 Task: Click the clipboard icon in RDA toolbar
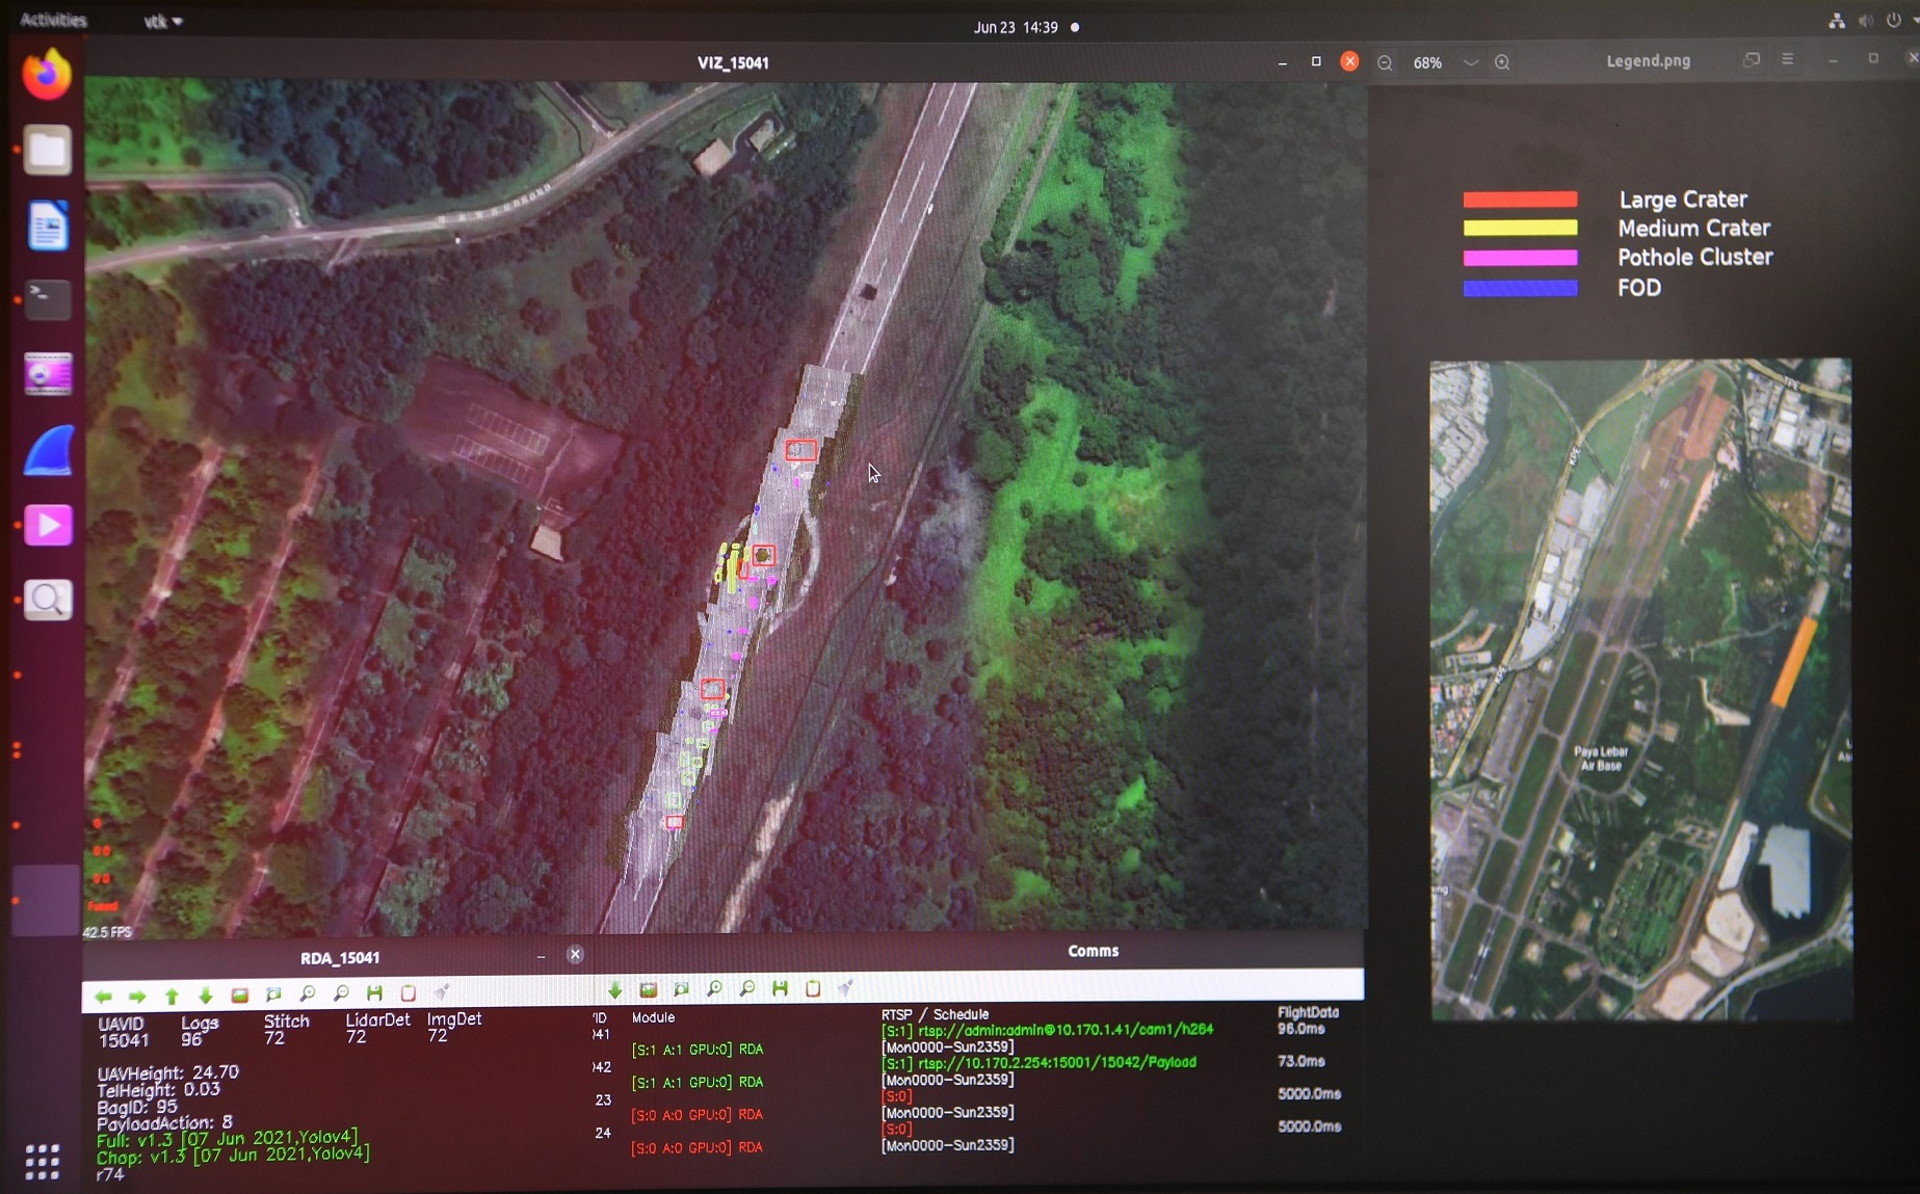(408, 993)
